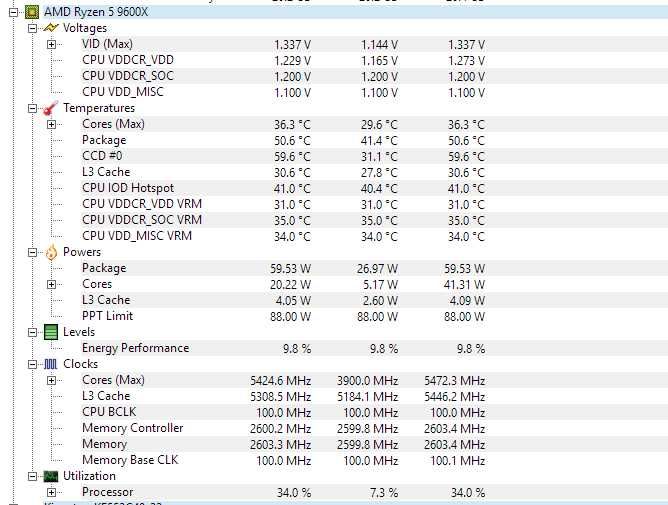Expand the VID (Max) row
The image size is (668, 505).
[52, 44]
